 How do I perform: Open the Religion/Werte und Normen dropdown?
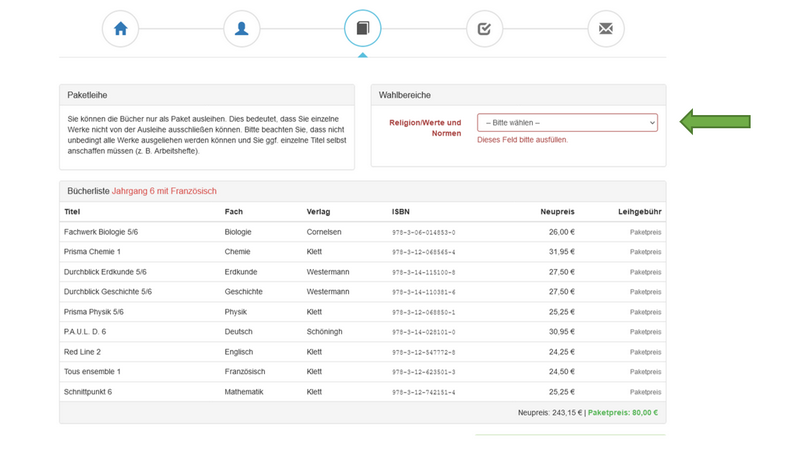(567, 123)
